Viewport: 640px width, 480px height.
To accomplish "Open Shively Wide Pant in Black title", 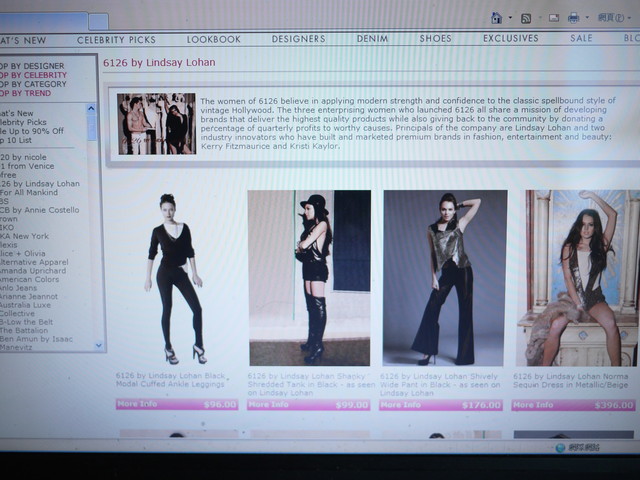I will (440, 384).
